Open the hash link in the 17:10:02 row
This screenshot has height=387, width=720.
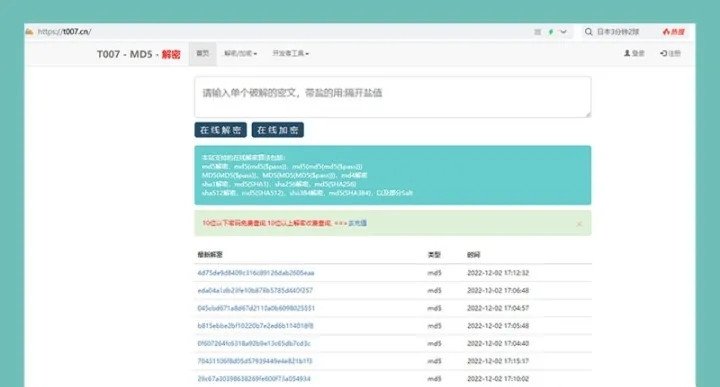click(254, 379)
